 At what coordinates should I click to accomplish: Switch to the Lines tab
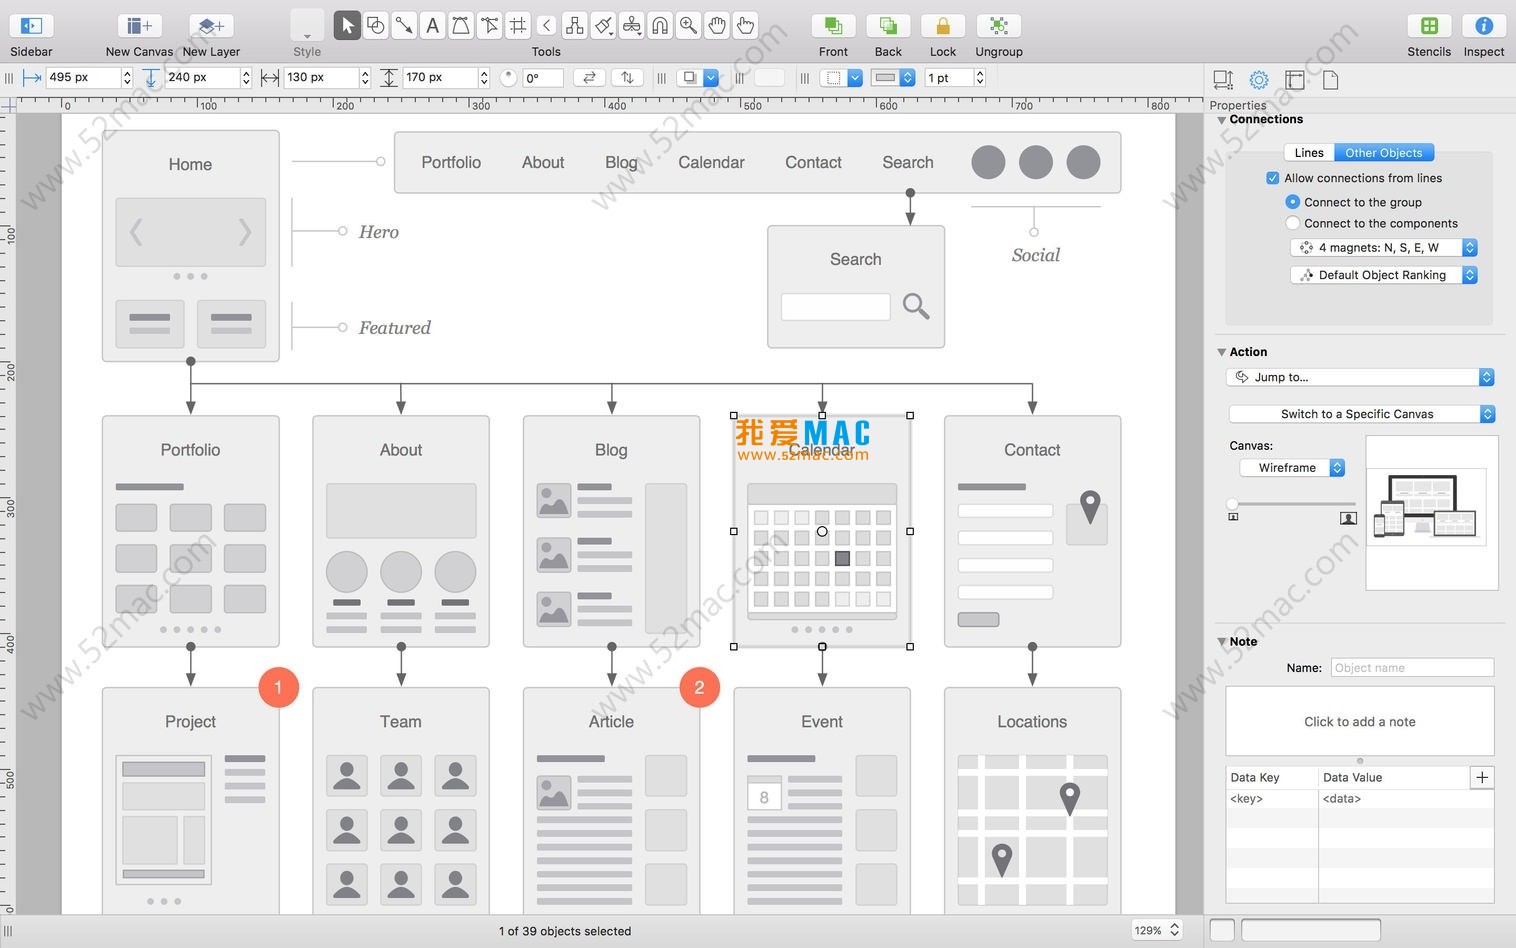point(1309,153)
